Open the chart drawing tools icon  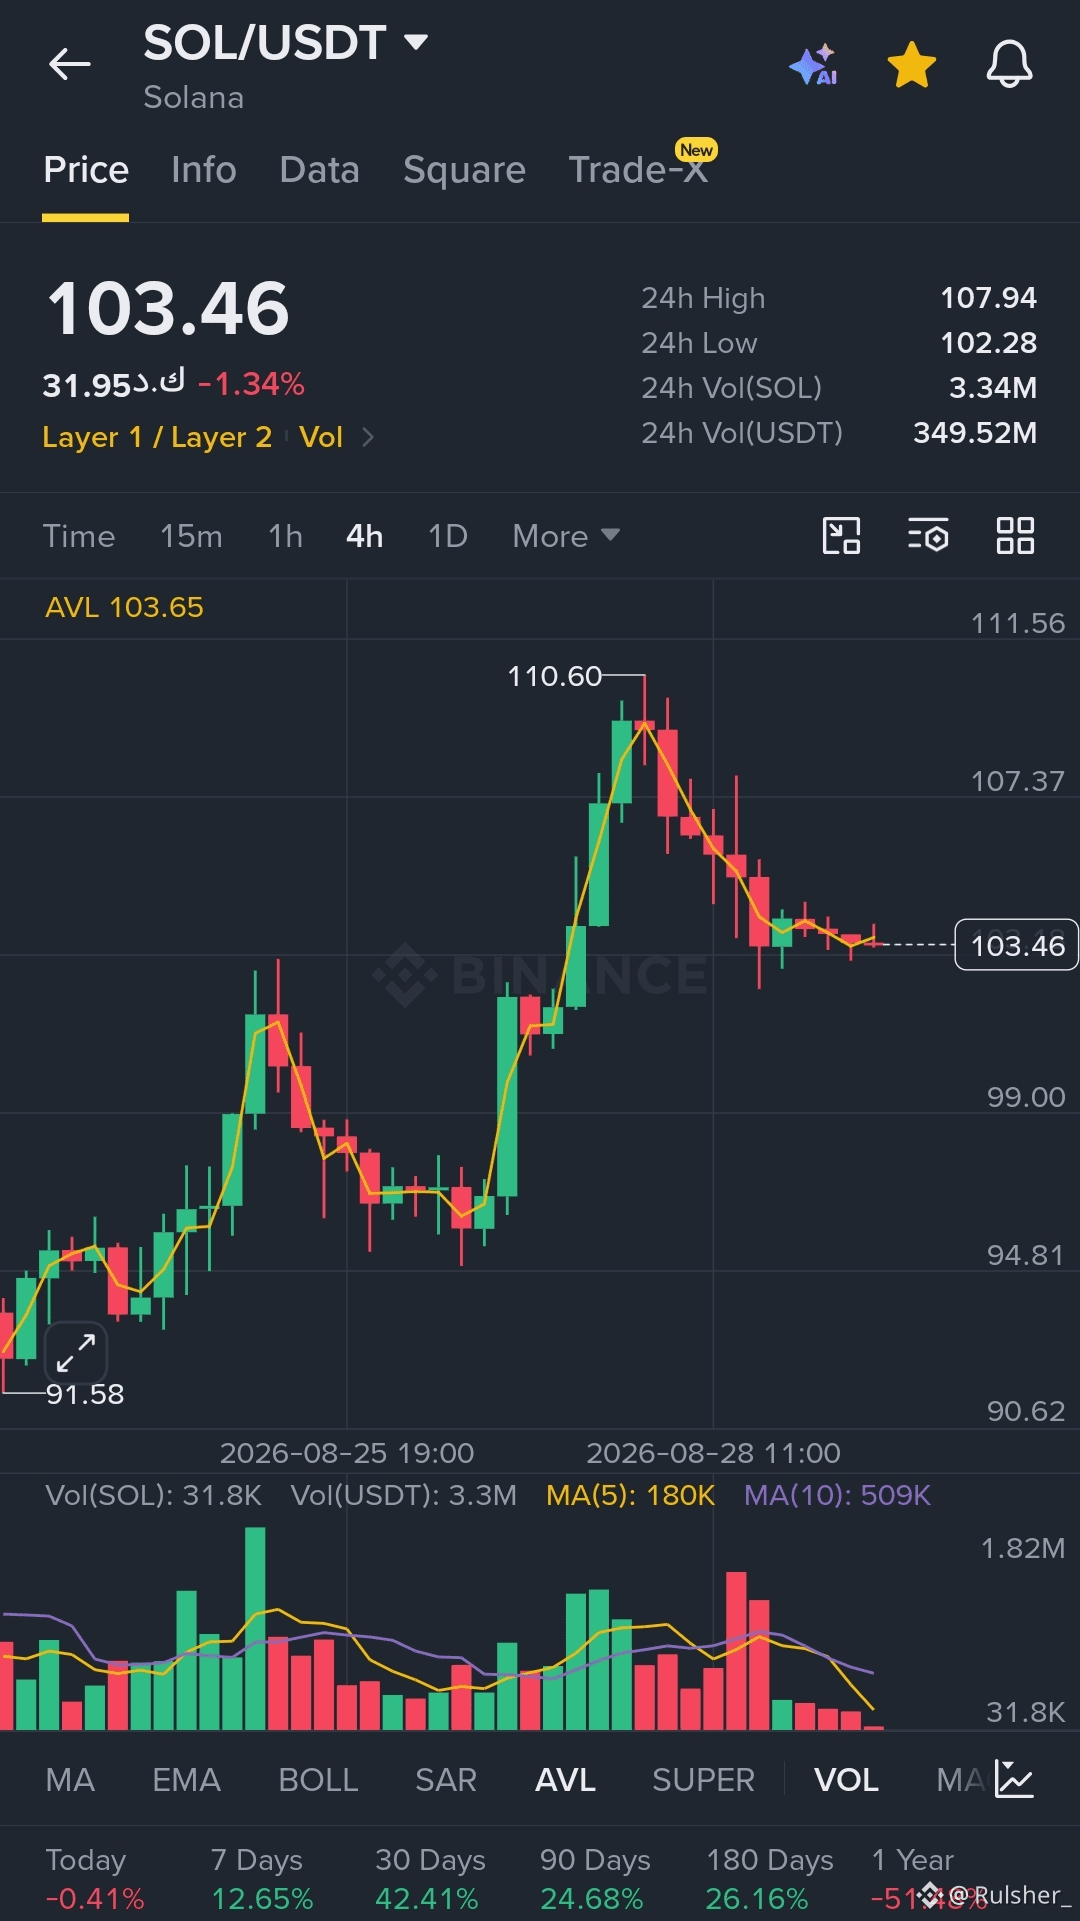click(841, 535)
